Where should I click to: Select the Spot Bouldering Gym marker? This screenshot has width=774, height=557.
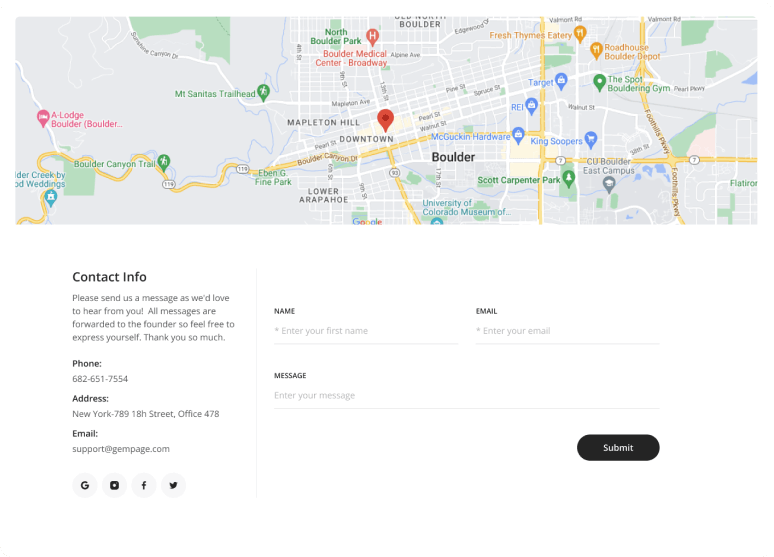tap(599, 82)
